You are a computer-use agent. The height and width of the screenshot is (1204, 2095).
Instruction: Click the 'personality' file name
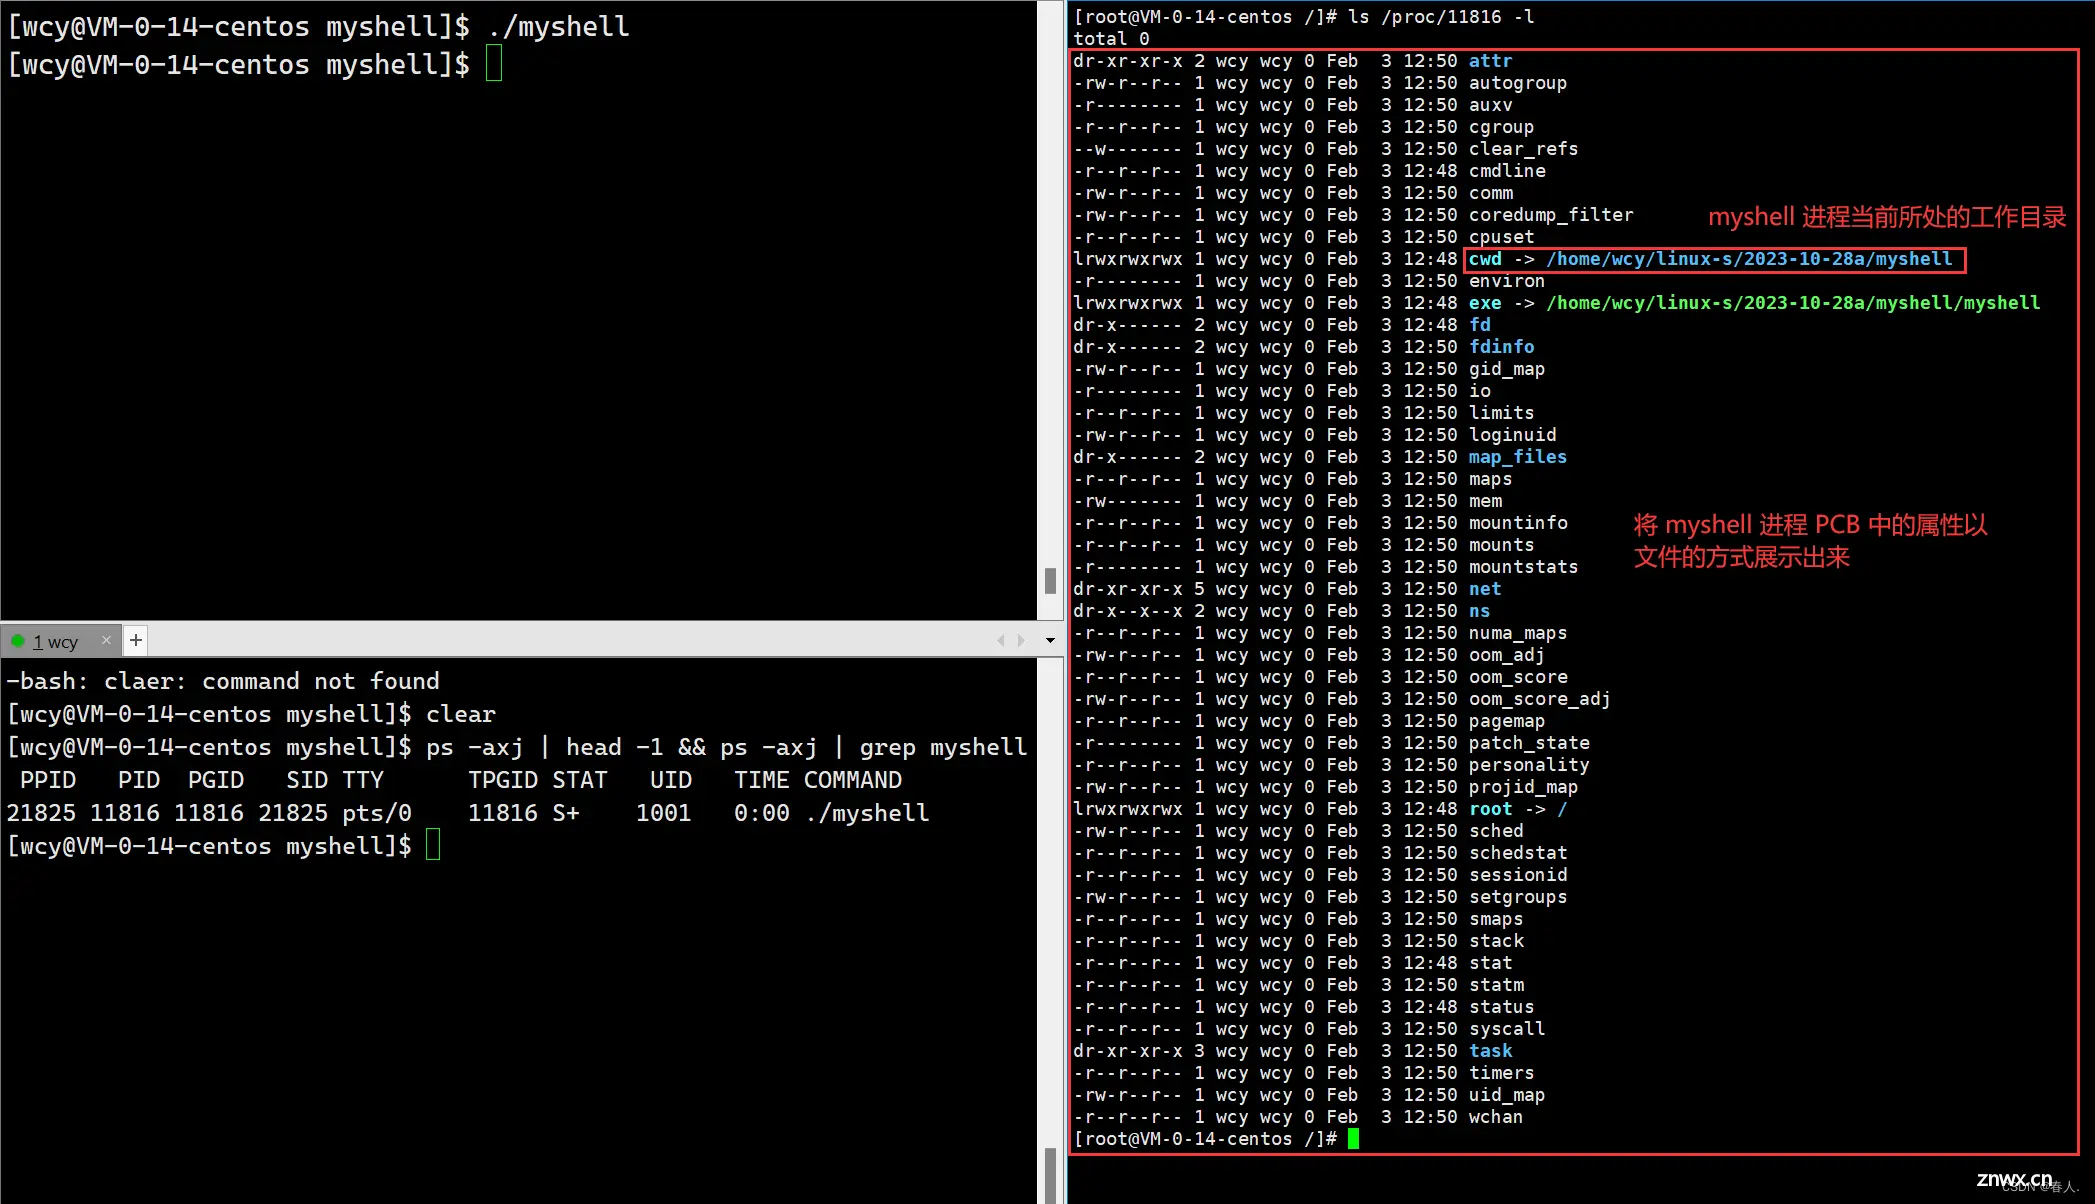tap(1529, 765)
